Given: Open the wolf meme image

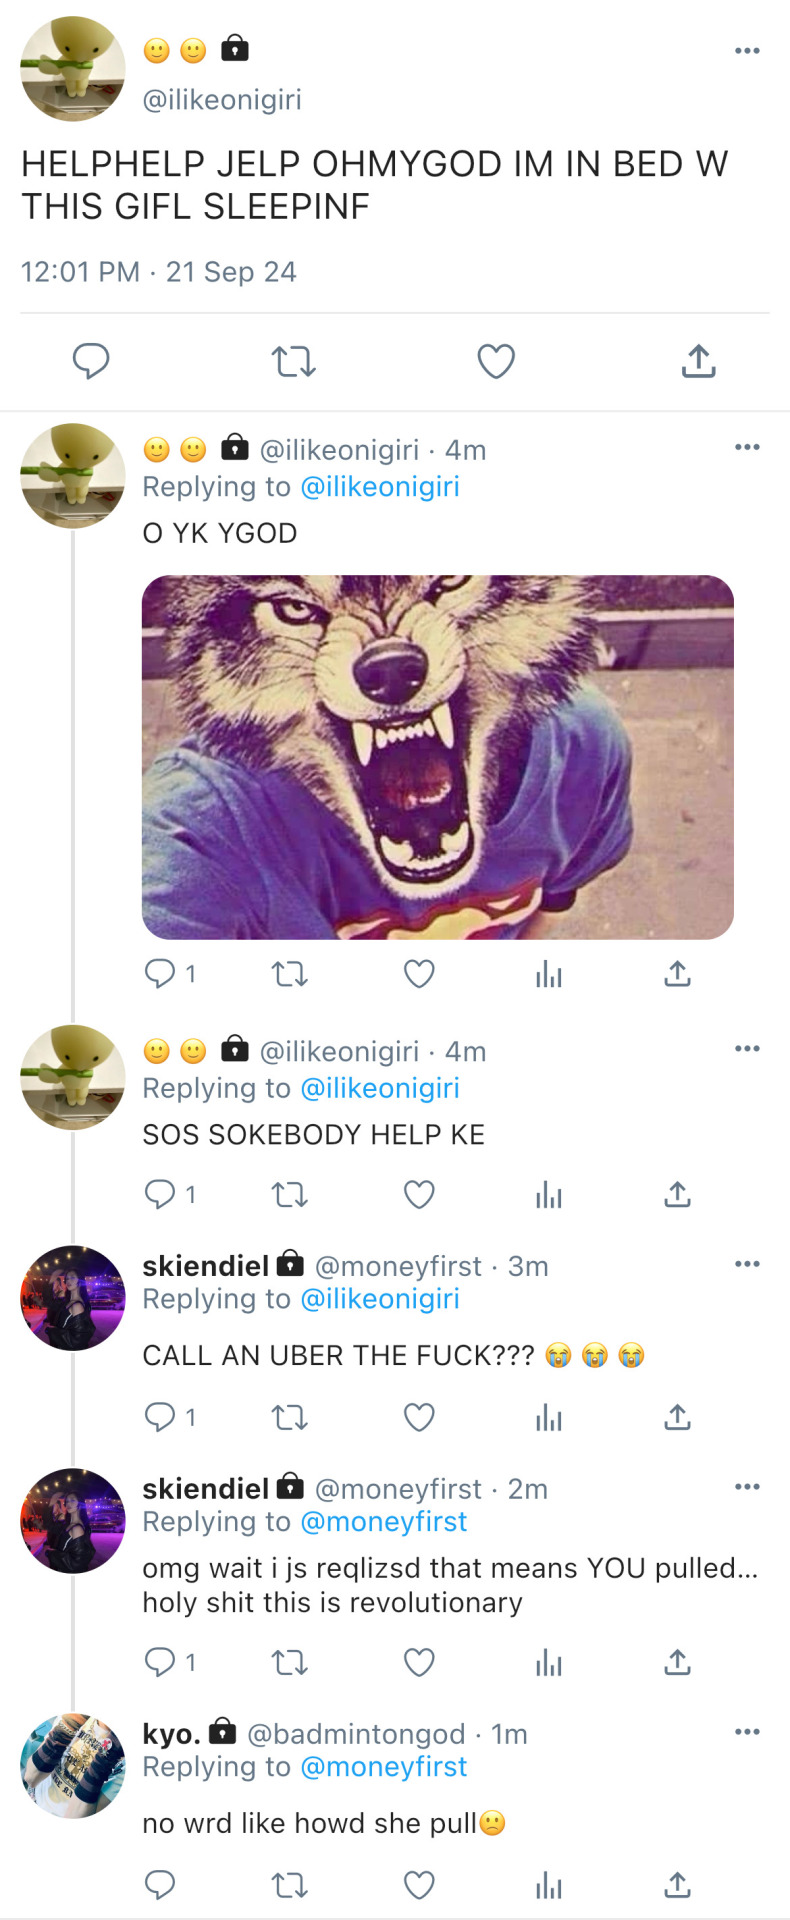Looking at the screenshot, I should coord(438,757).
